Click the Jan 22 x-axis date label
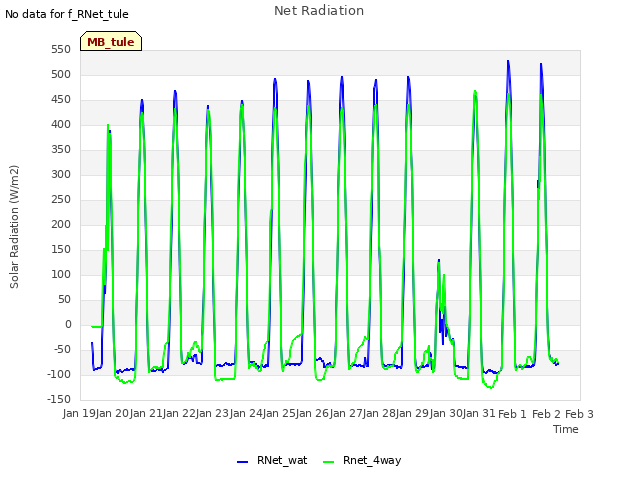The image size is (640, 480). [x=179, y=414]
